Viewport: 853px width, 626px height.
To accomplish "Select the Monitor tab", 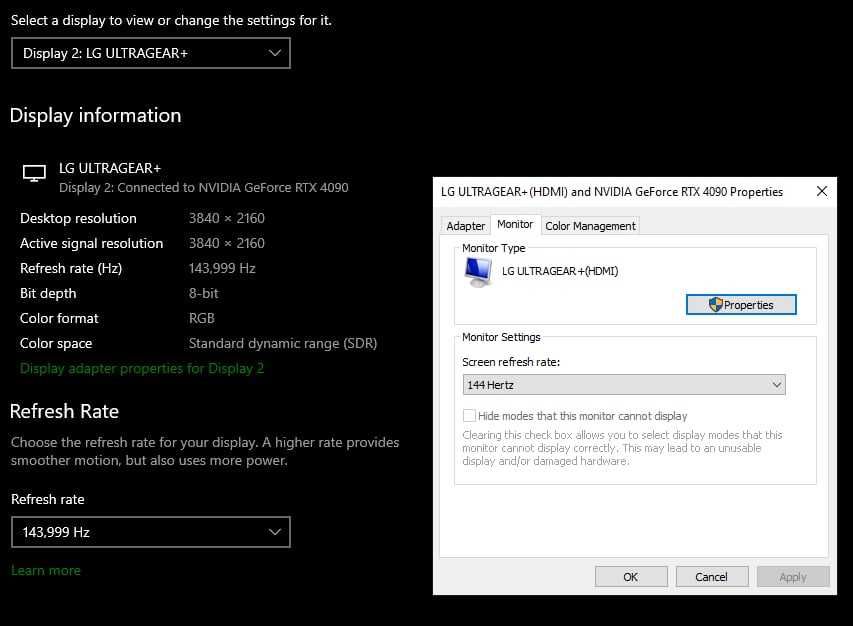I will pyautogui.click(x=515, y=225).
